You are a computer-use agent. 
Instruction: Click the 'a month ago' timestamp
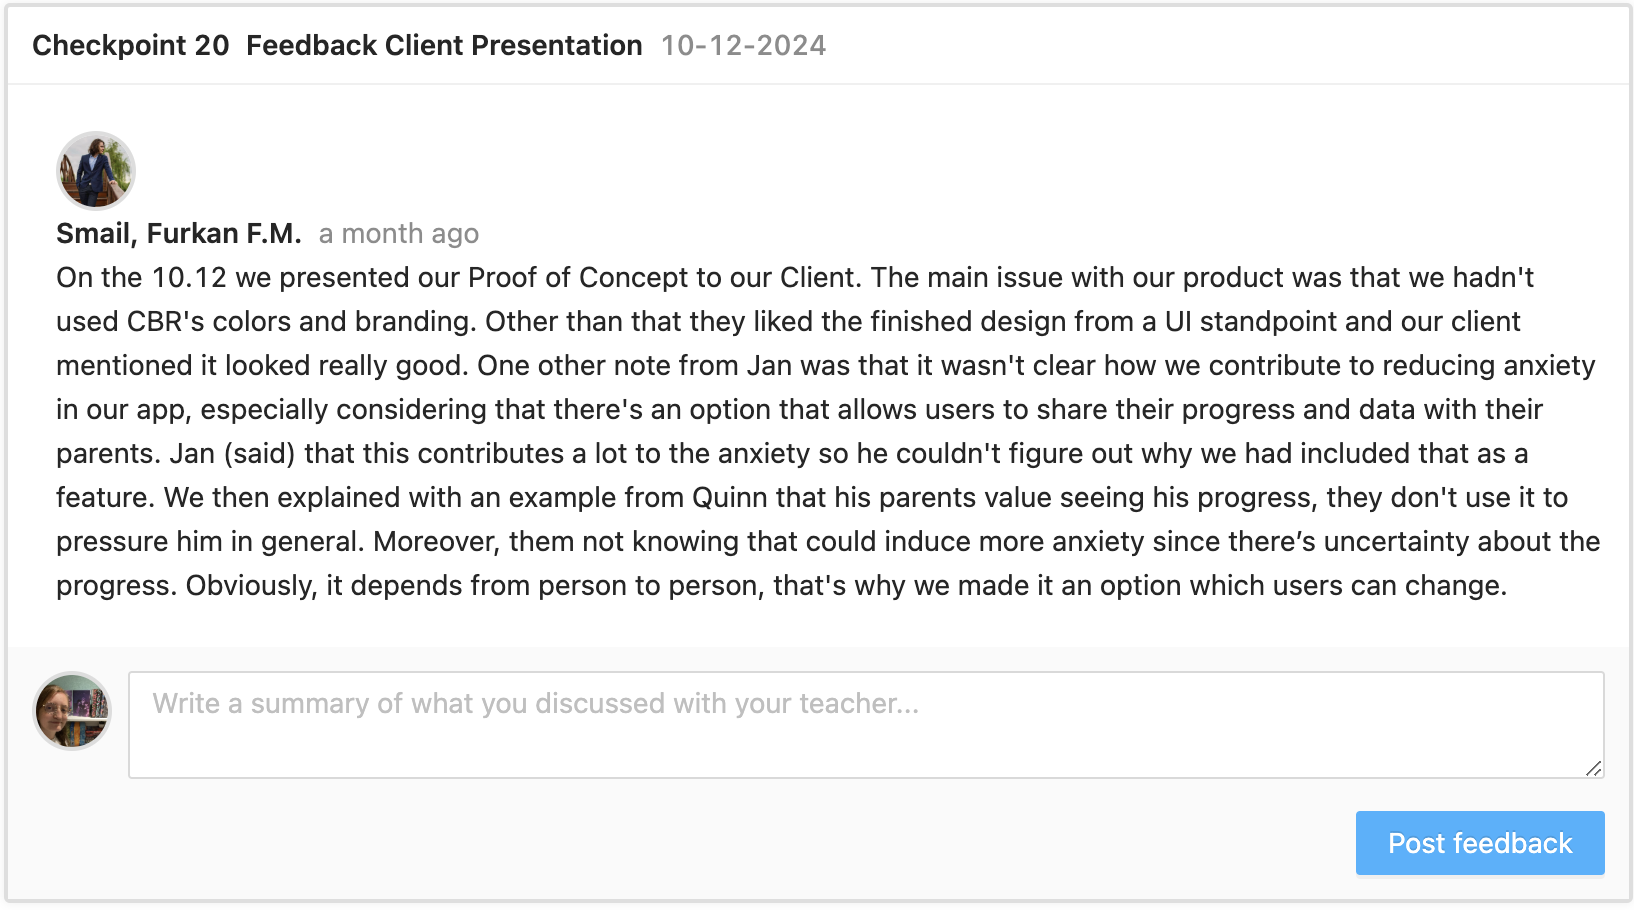[x=398, y=234]
